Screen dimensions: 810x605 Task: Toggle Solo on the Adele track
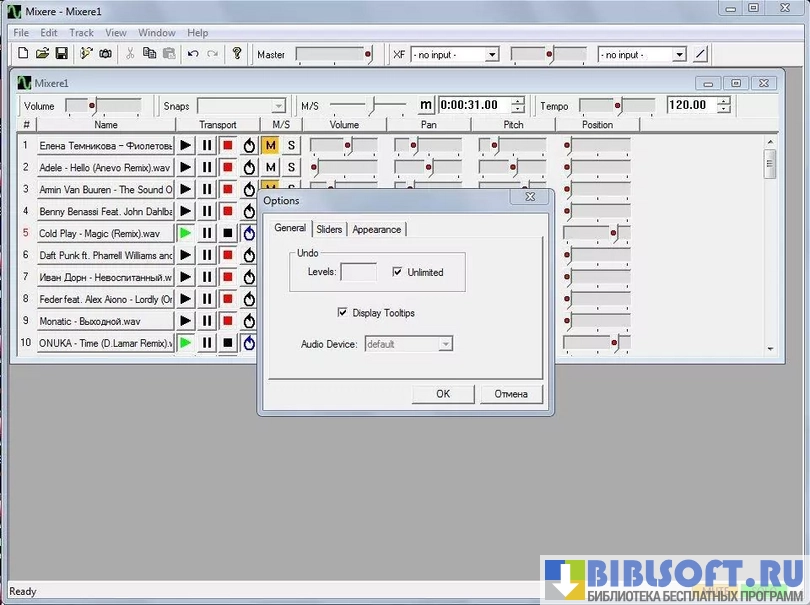[291, 168]
